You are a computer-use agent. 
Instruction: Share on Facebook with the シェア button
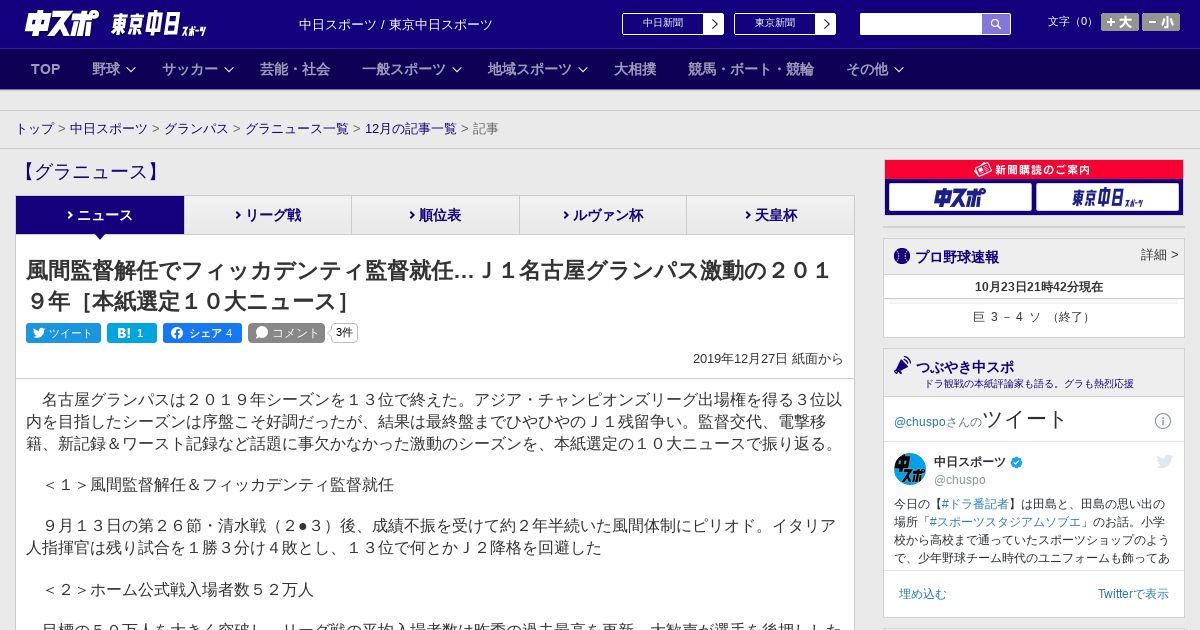tap(202, 333)
